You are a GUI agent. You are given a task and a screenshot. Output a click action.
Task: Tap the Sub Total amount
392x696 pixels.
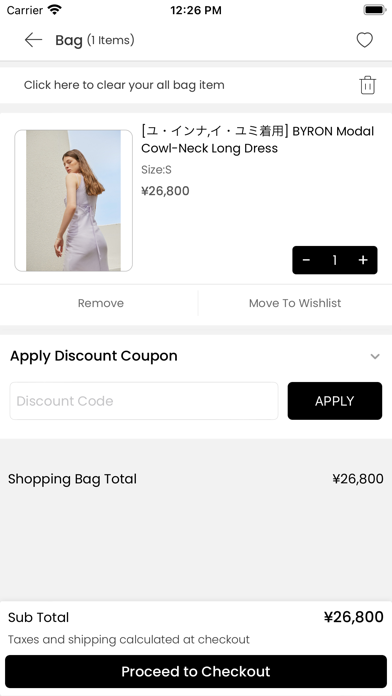pyautogui.click(x=353, y=617)
